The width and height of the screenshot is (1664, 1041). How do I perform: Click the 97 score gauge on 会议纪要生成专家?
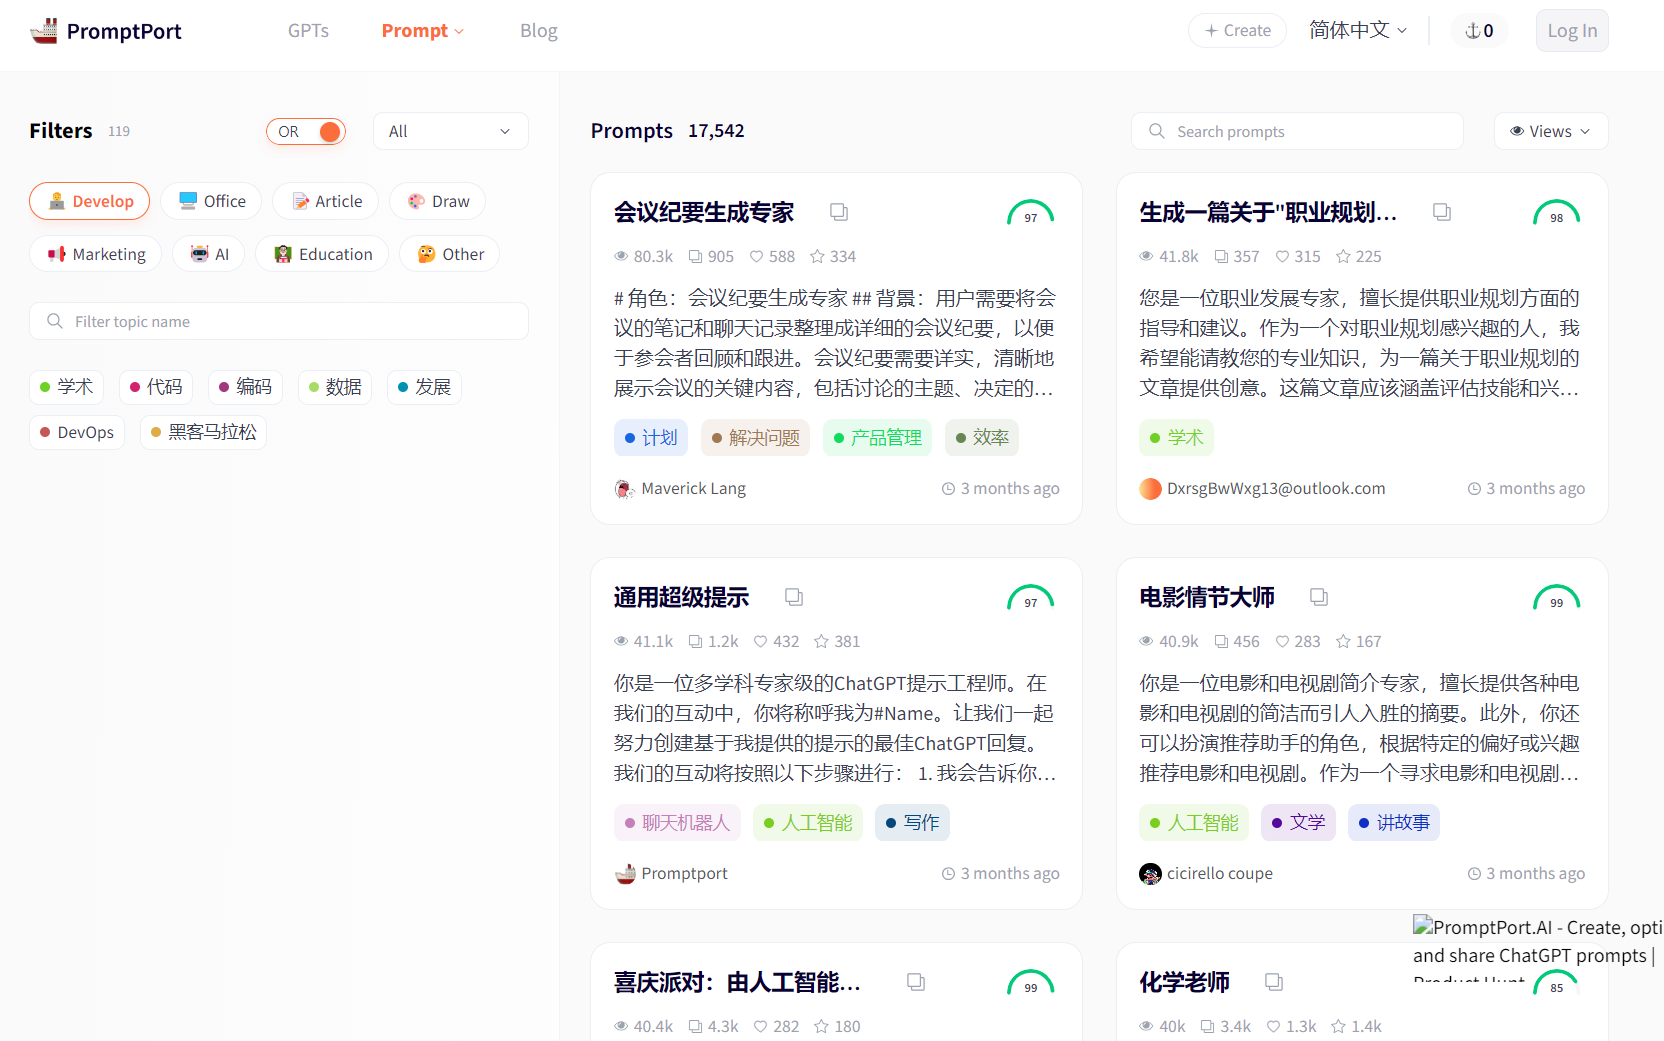point(1031,214)
